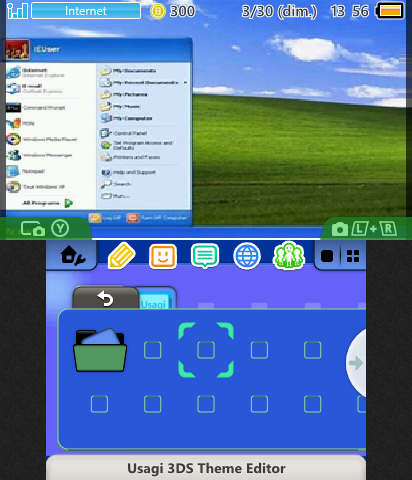
Task: Open Notepad in the XP start menu
Action: [26, 171]
